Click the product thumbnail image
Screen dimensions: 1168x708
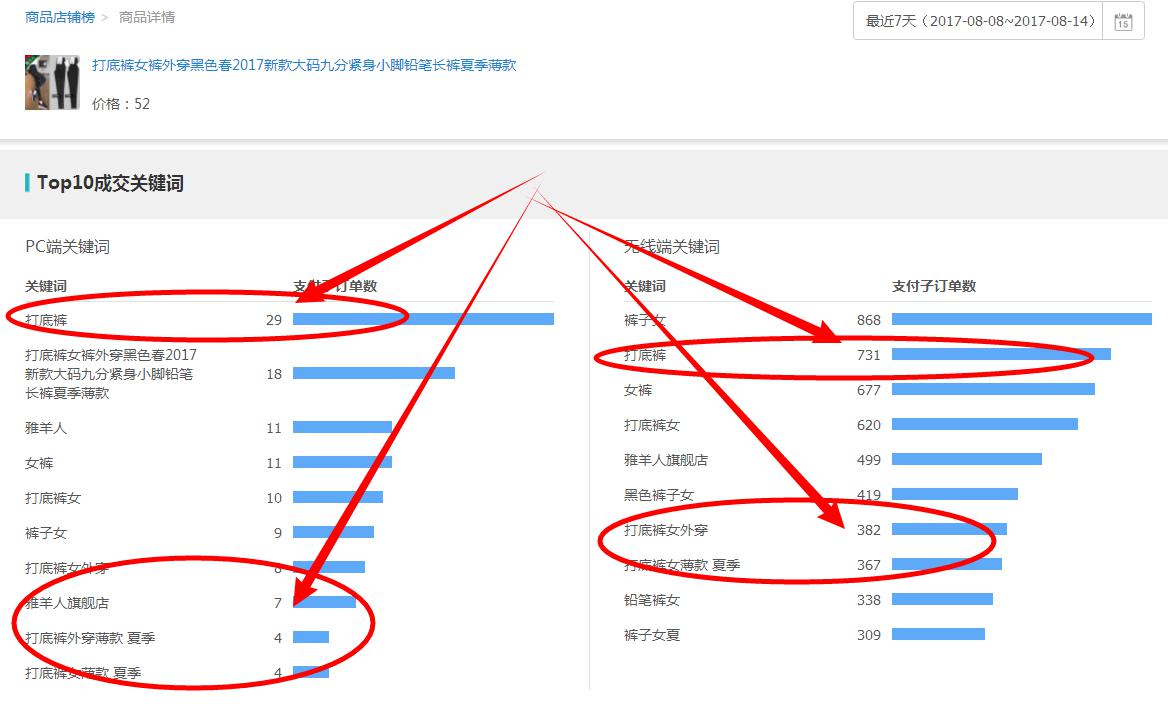coord(52,83)
